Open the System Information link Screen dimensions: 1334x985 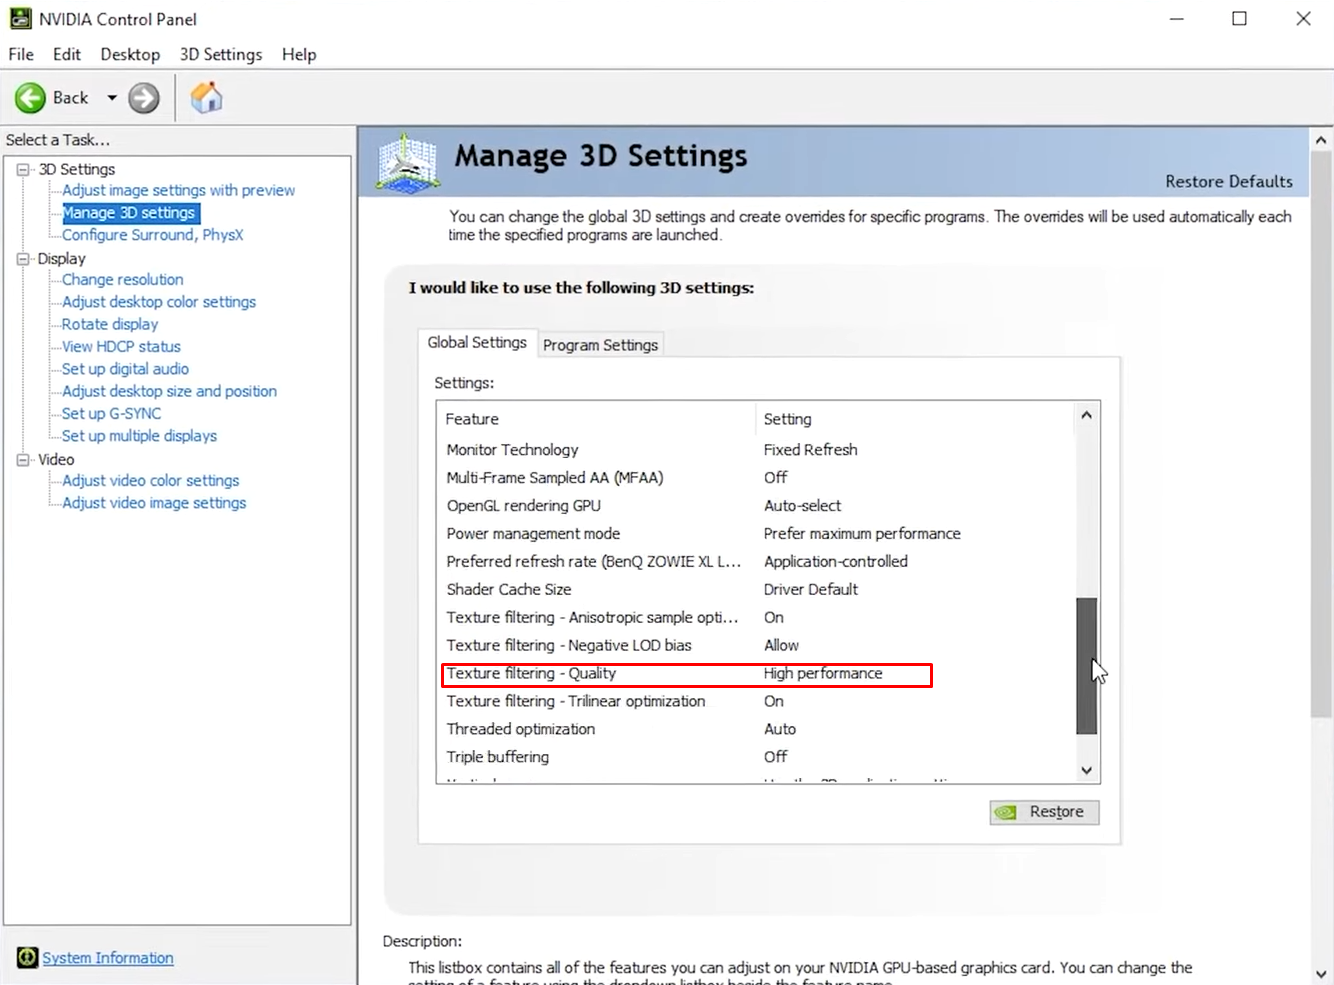[108, 958]
